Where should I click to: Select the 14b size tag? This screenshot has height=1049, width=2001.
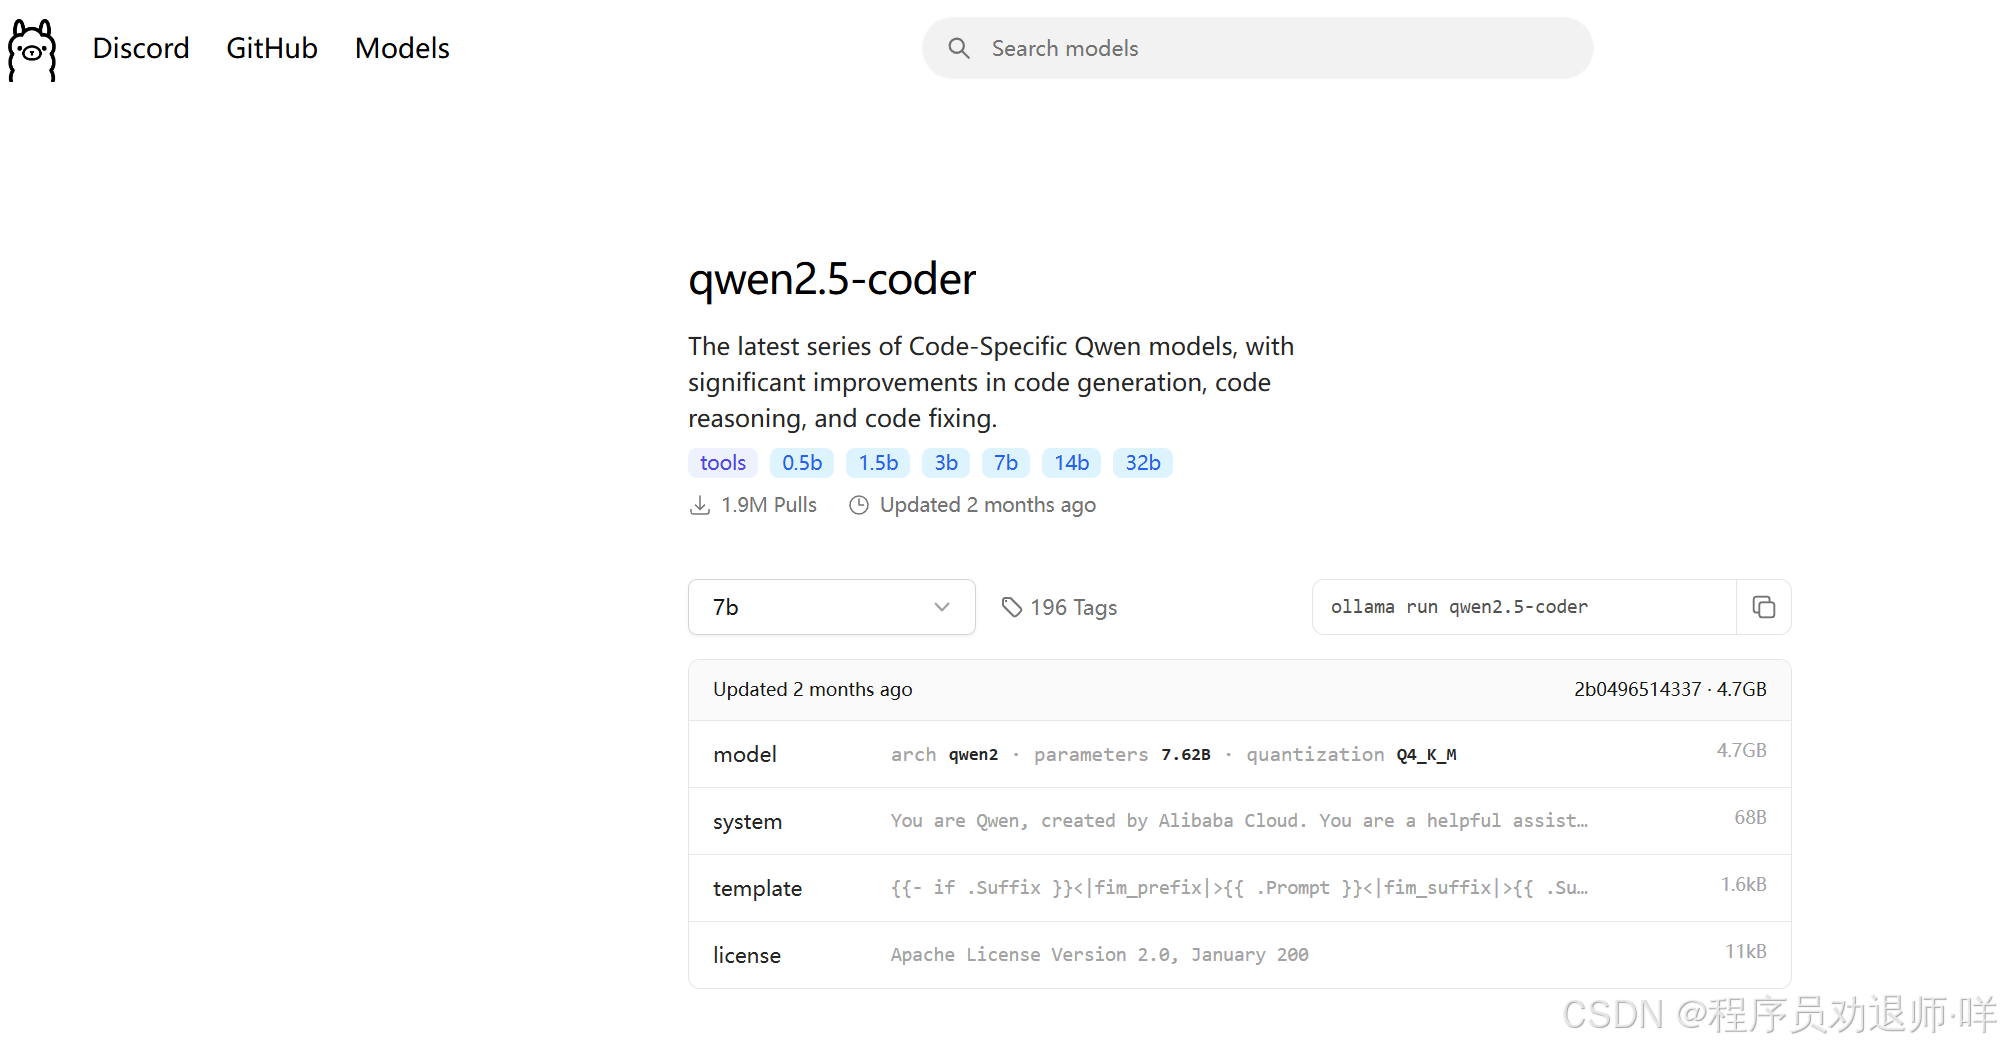pos(1072,463)
